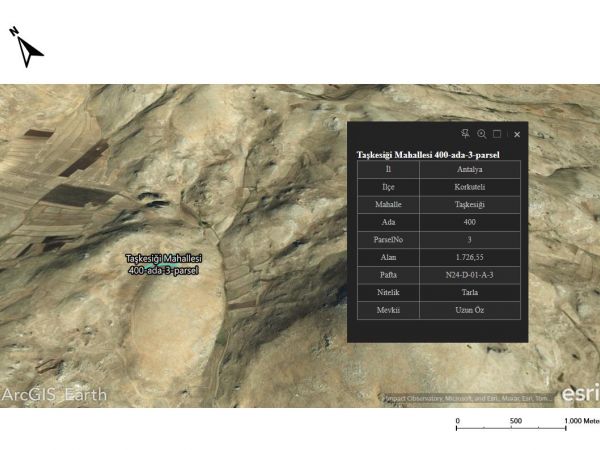Select the Mevkii value Uzun Öz
Viewport: 600px width, 450px height.
(x=470, y=310)
